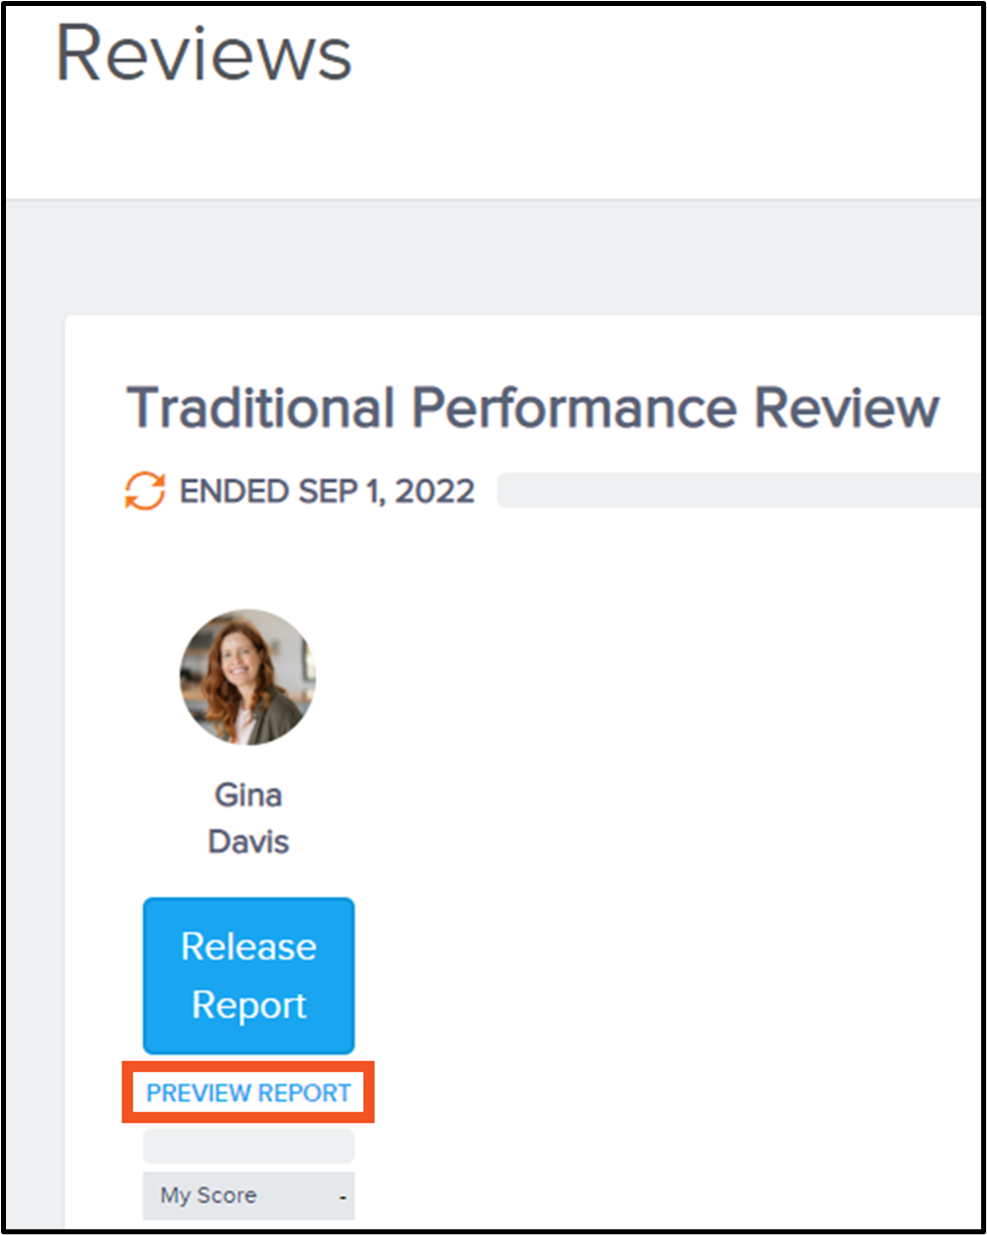
Task: Click the review card white panel
Action: 600,700
